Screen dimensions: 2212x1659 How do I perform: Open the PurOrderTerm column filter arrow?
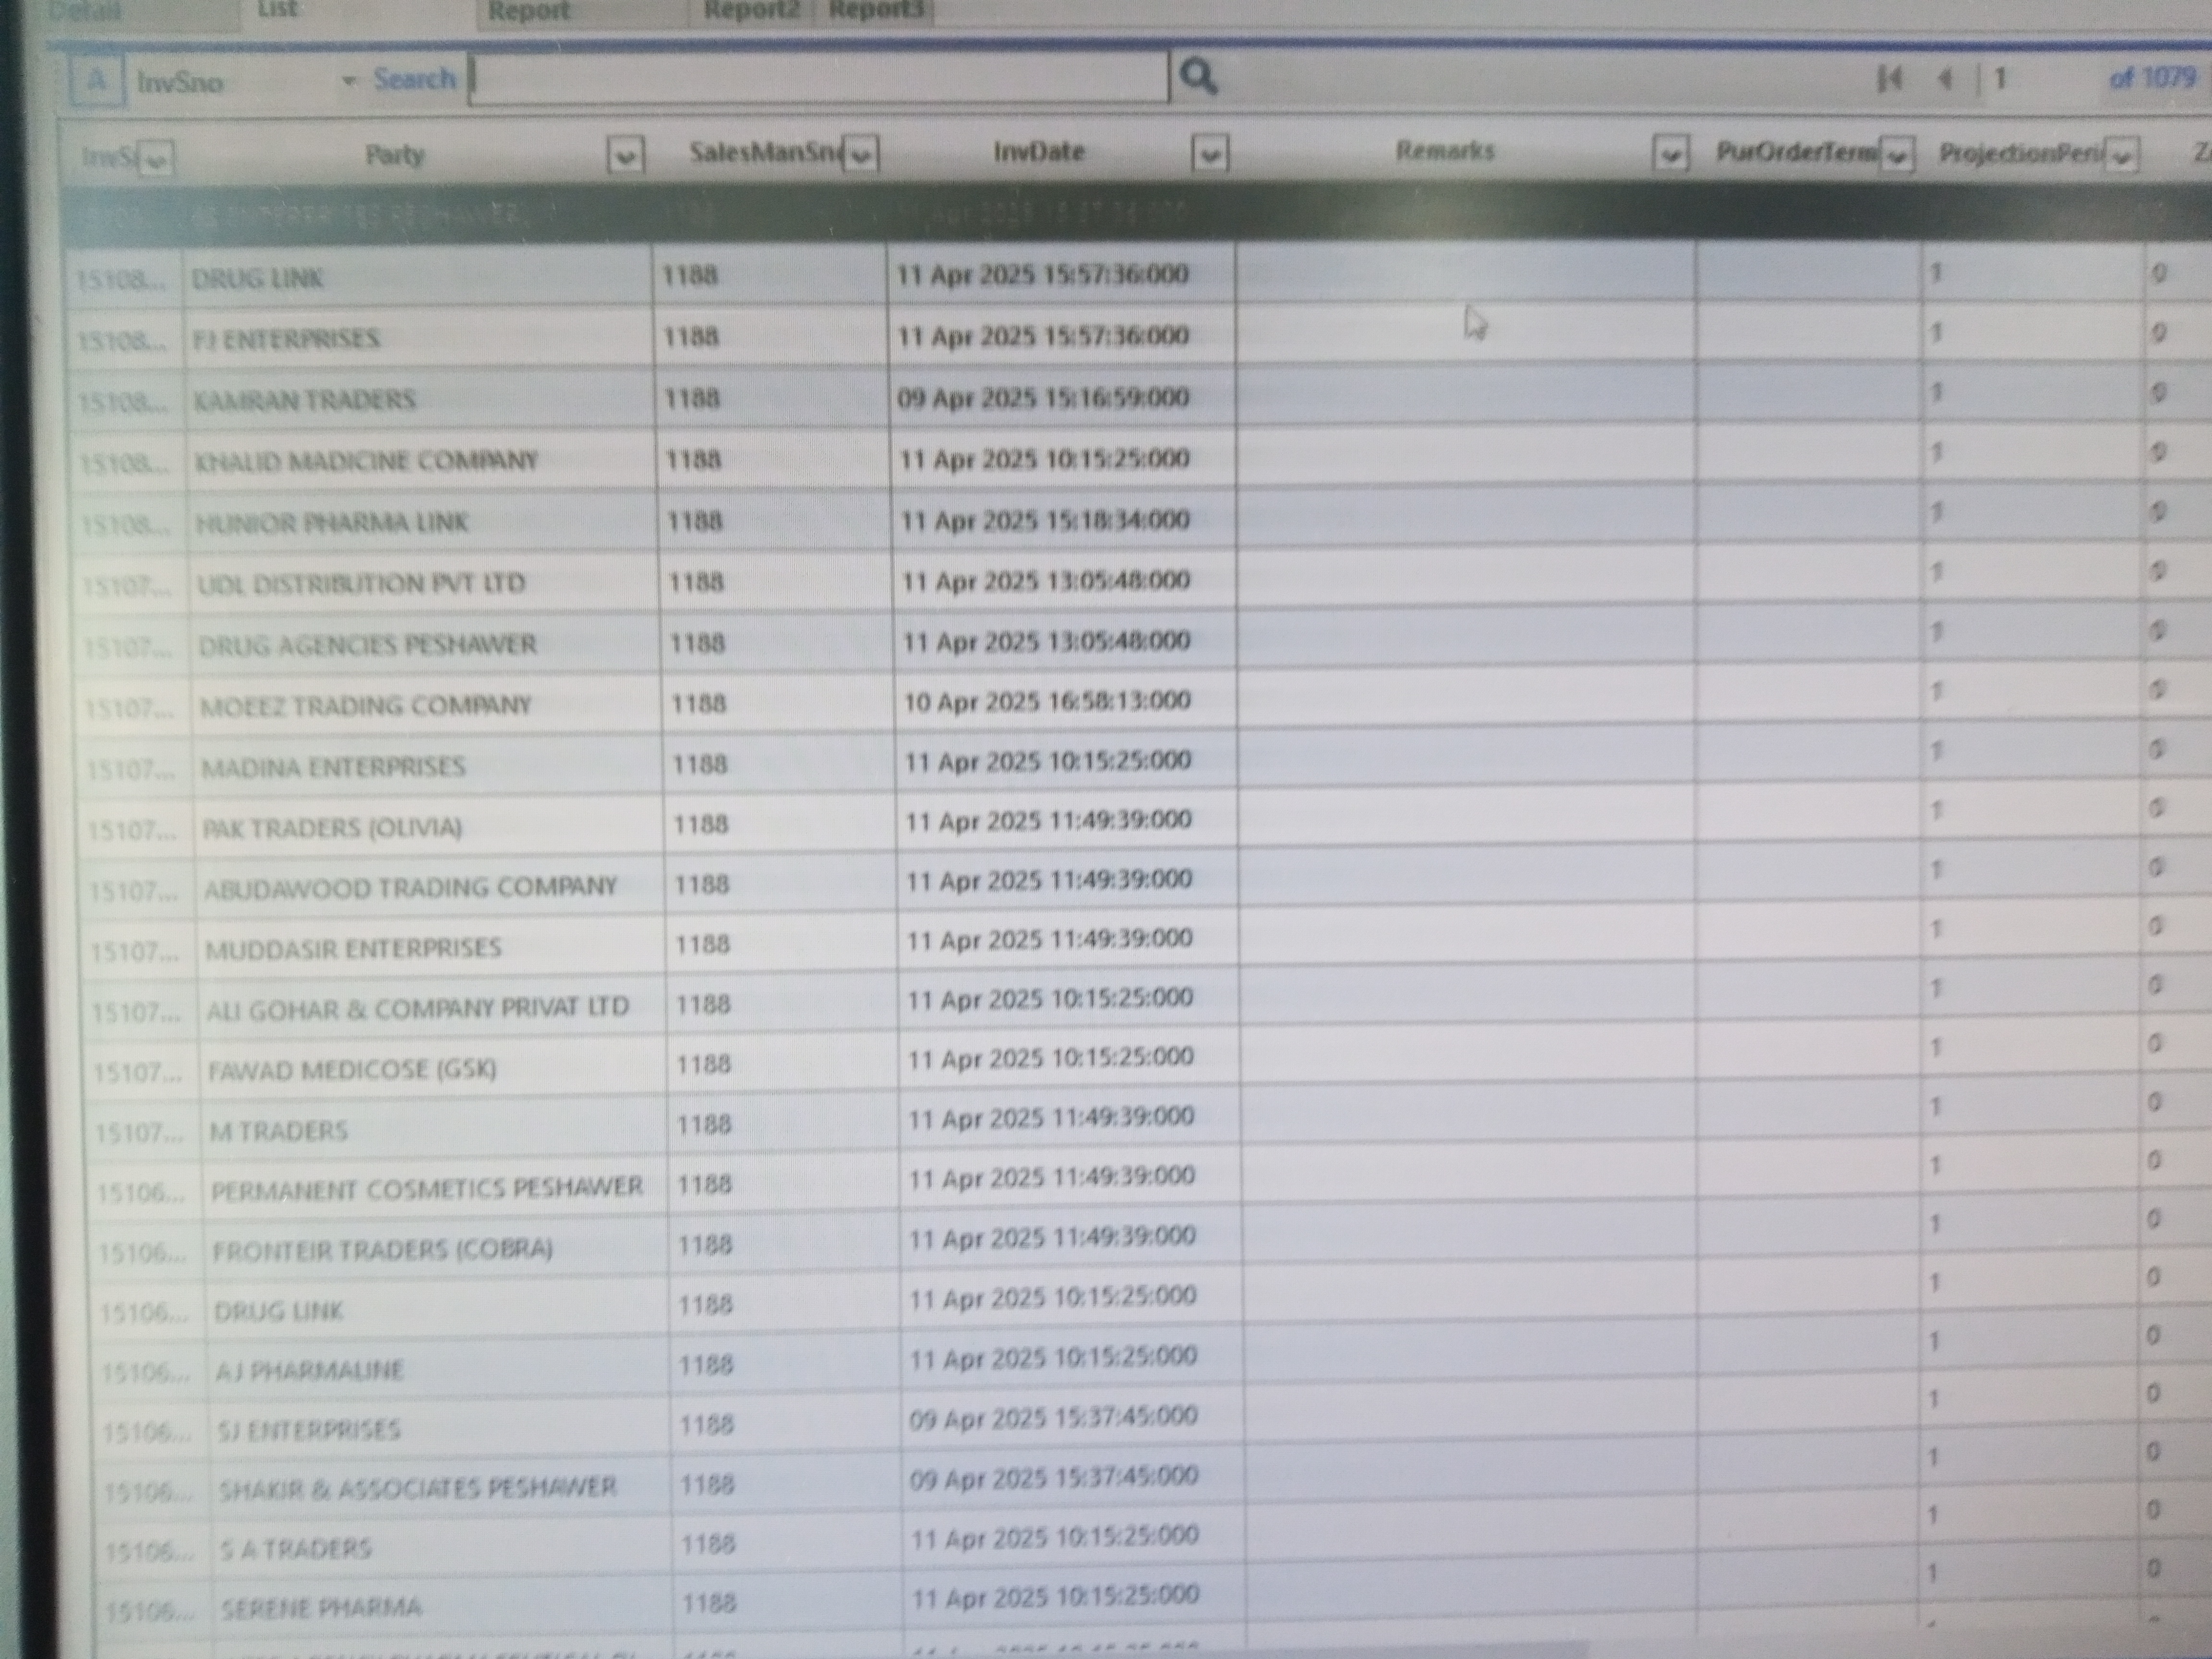pyautogui.click(x=1897, y=155)
